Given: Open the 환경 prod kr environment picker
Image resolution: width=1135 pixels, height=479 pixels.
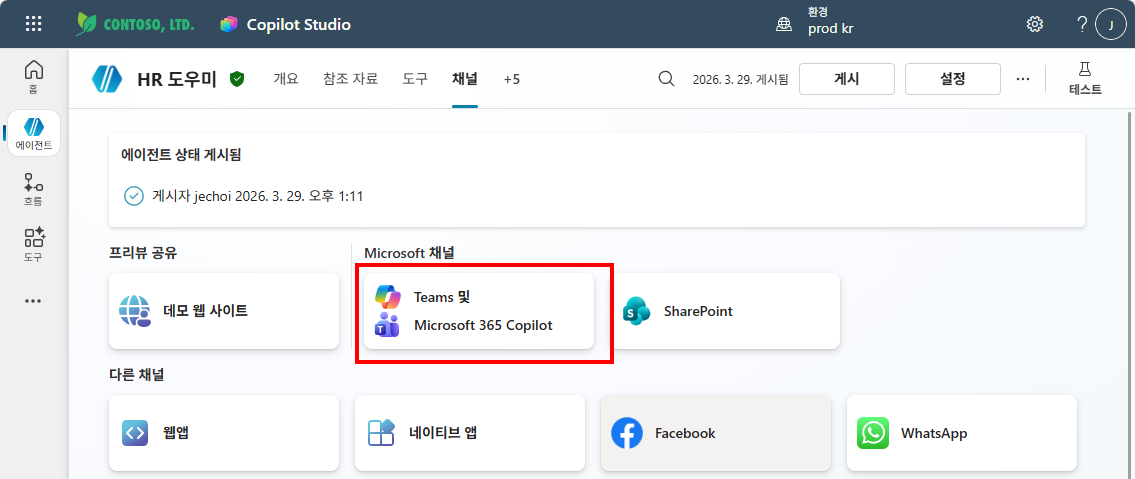Looking at the screenshot, I should coord(815,23).
